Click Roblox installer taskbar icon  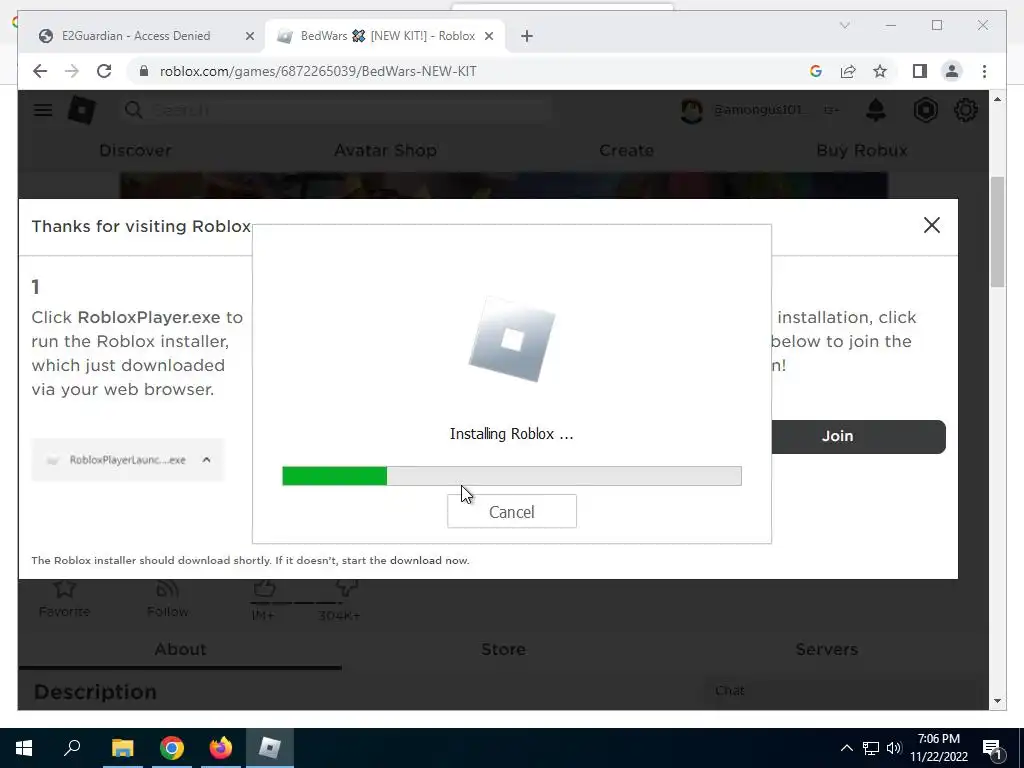270,748
